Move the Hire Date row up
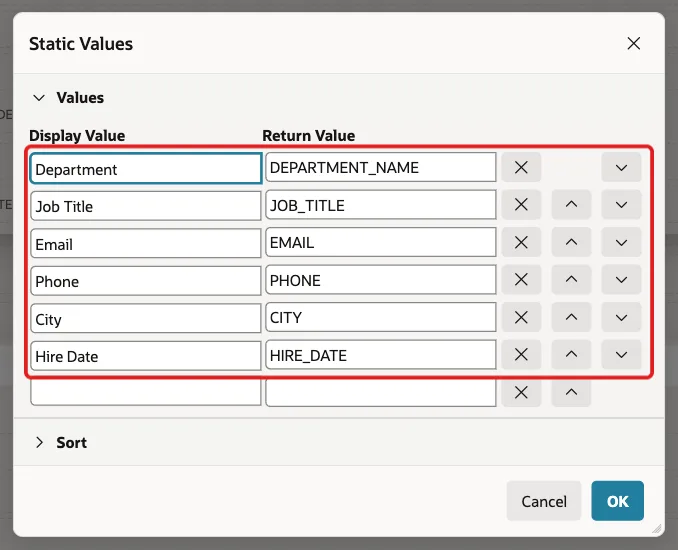Screen dimensions: 678x550 pyautogui.click(x=571, y=355)
